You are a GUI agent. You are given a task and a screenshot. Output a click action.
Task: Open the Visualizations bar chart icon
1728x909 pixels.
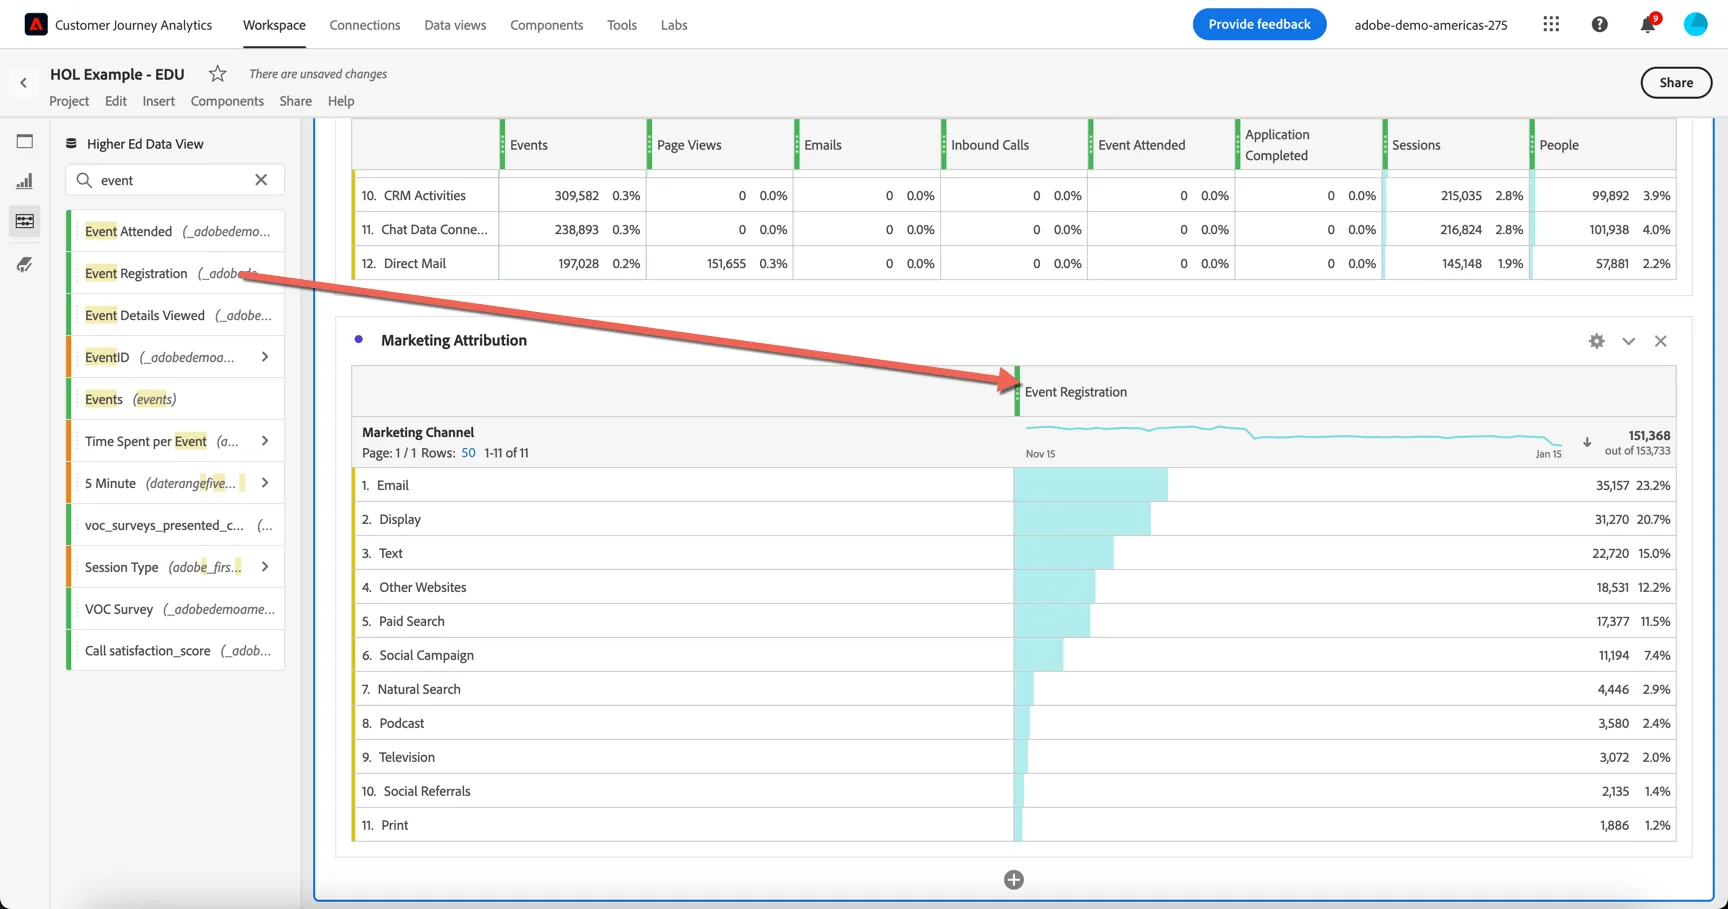tap(25, 181)
